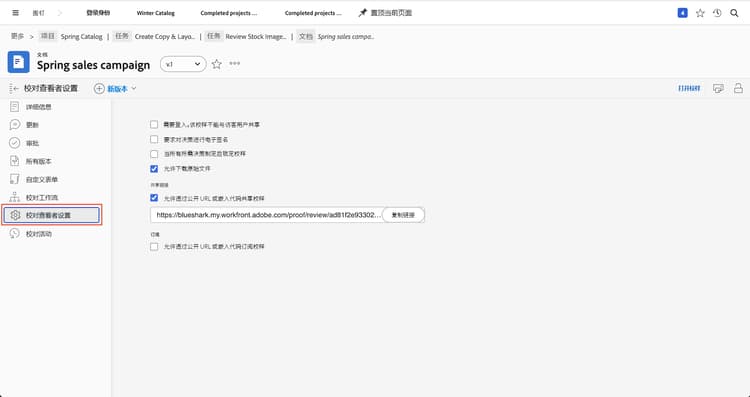
Task: Click the blue document icon beside title
Action: coord(19,62)
